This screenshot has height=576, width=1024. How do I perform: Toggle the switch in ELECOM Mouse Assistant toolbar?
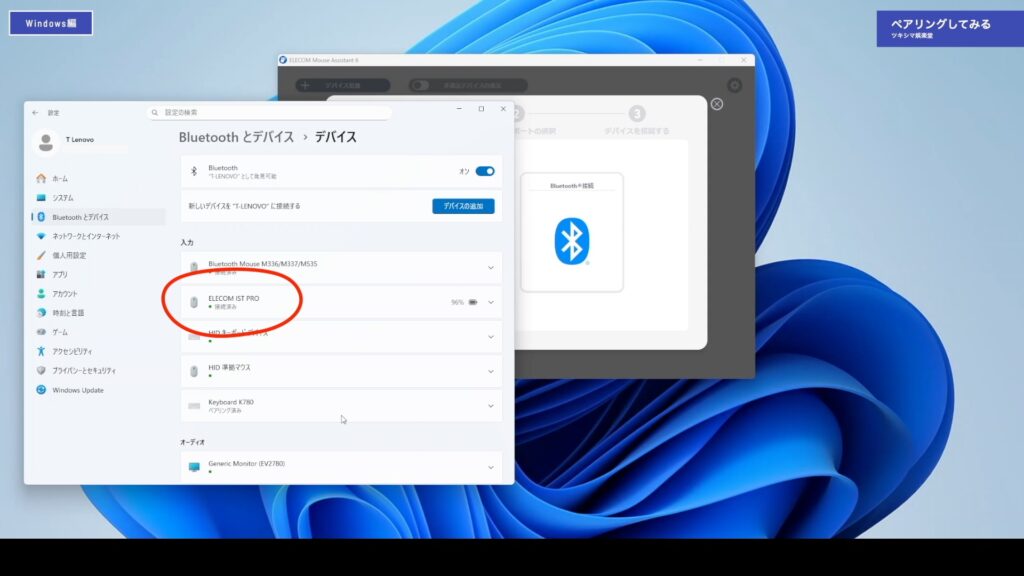[x=420, y=86]
